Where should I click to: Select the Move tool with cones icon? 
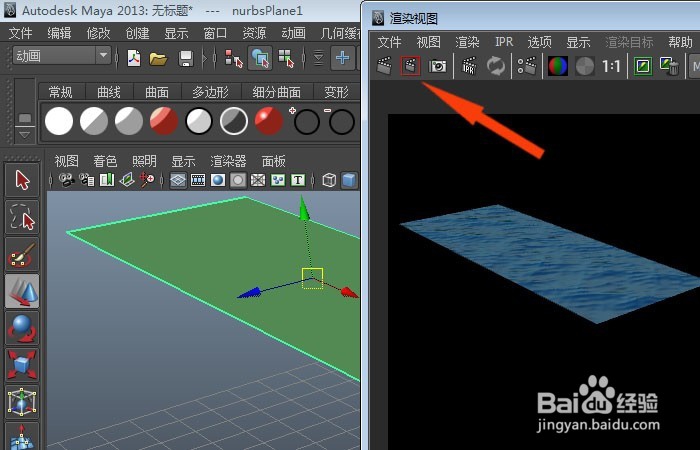pyautogui.click(x=22, y=291)
